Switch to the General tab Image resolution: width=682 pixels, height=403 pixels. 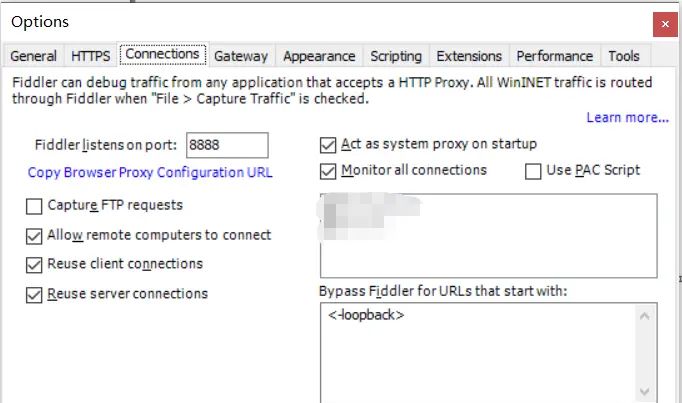tap(33, 56)
